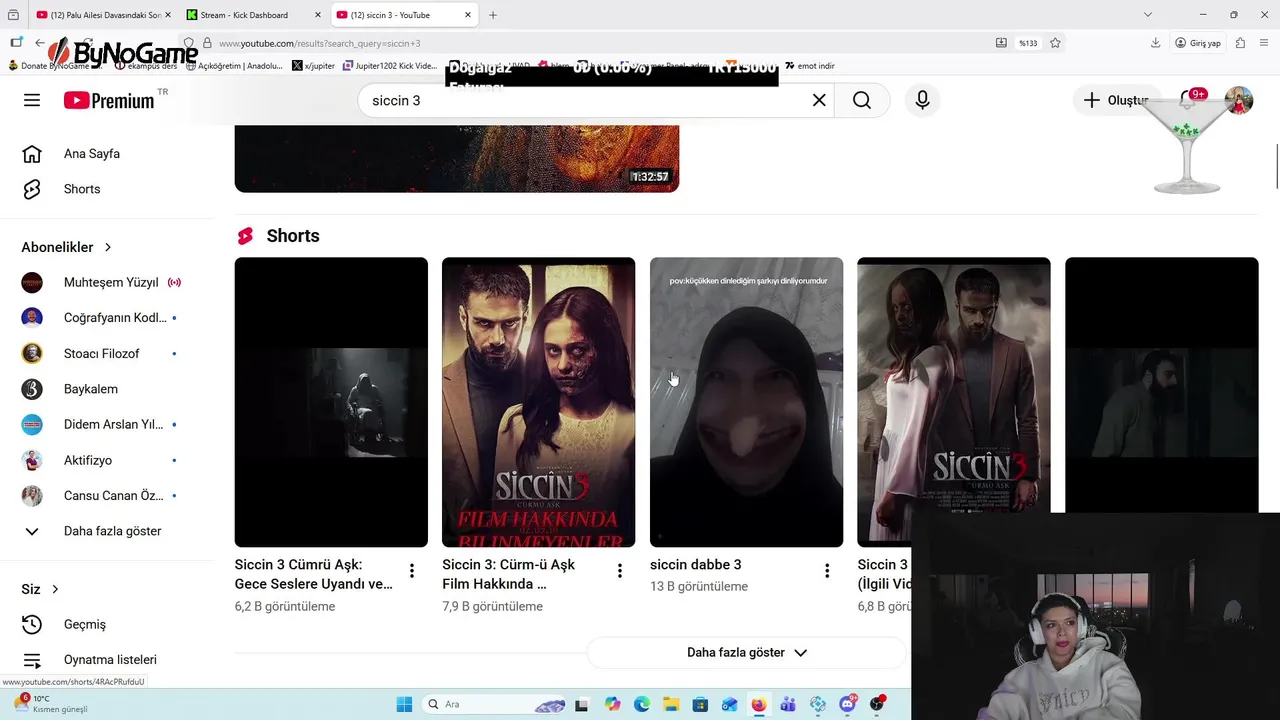Start voice search with the microphone
Viewport: 1280px width, 720px height.
[922, 100]
